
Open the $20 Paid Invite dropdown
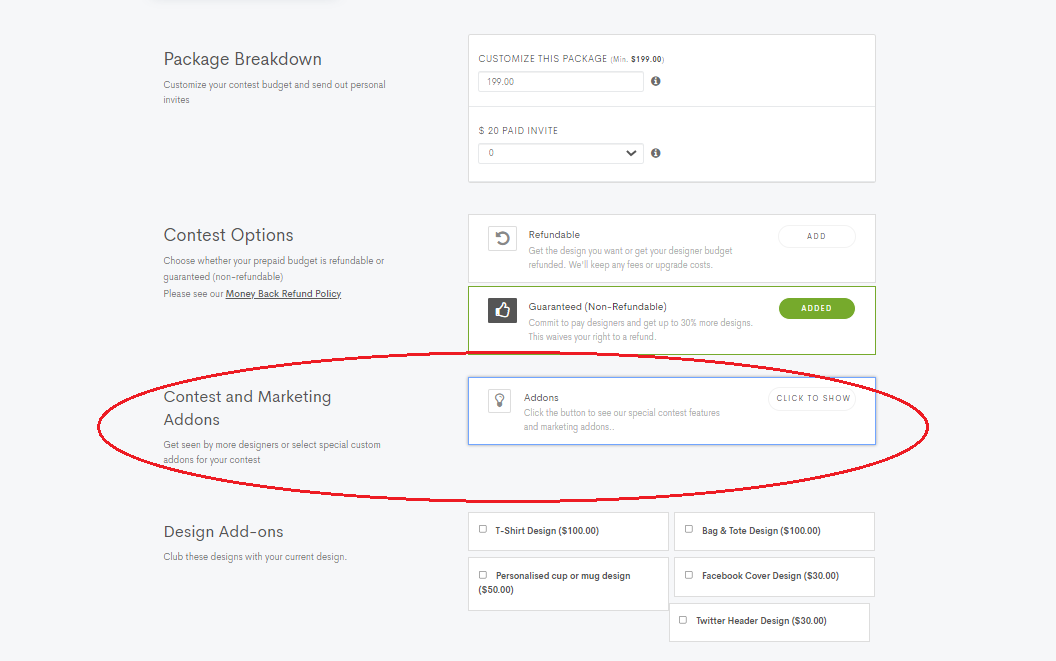coord(560,153)
